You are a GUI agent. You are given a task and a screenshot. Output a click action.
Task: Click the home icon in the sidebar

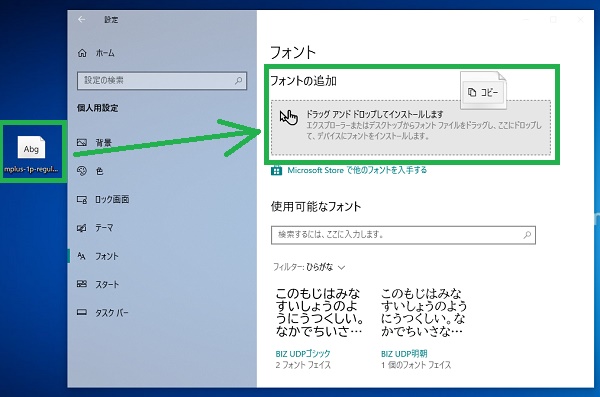coord(82,53)
